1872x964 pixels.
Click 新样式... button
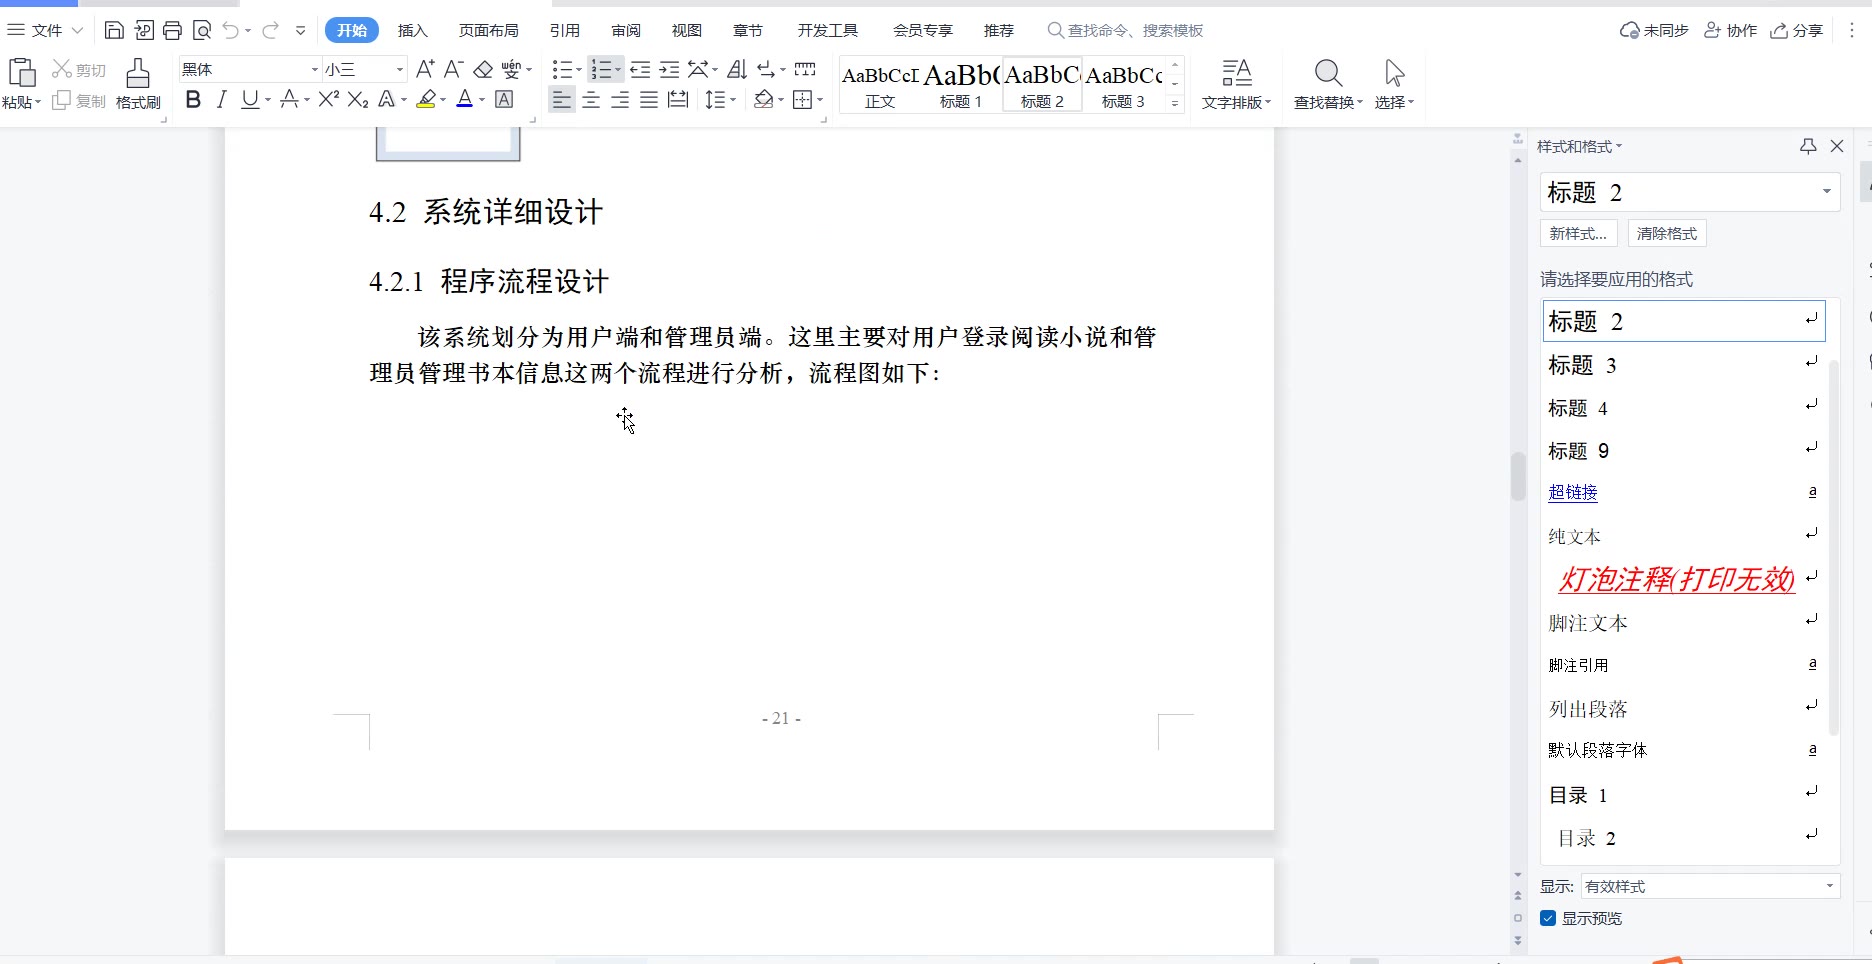tap(1578, 234)
